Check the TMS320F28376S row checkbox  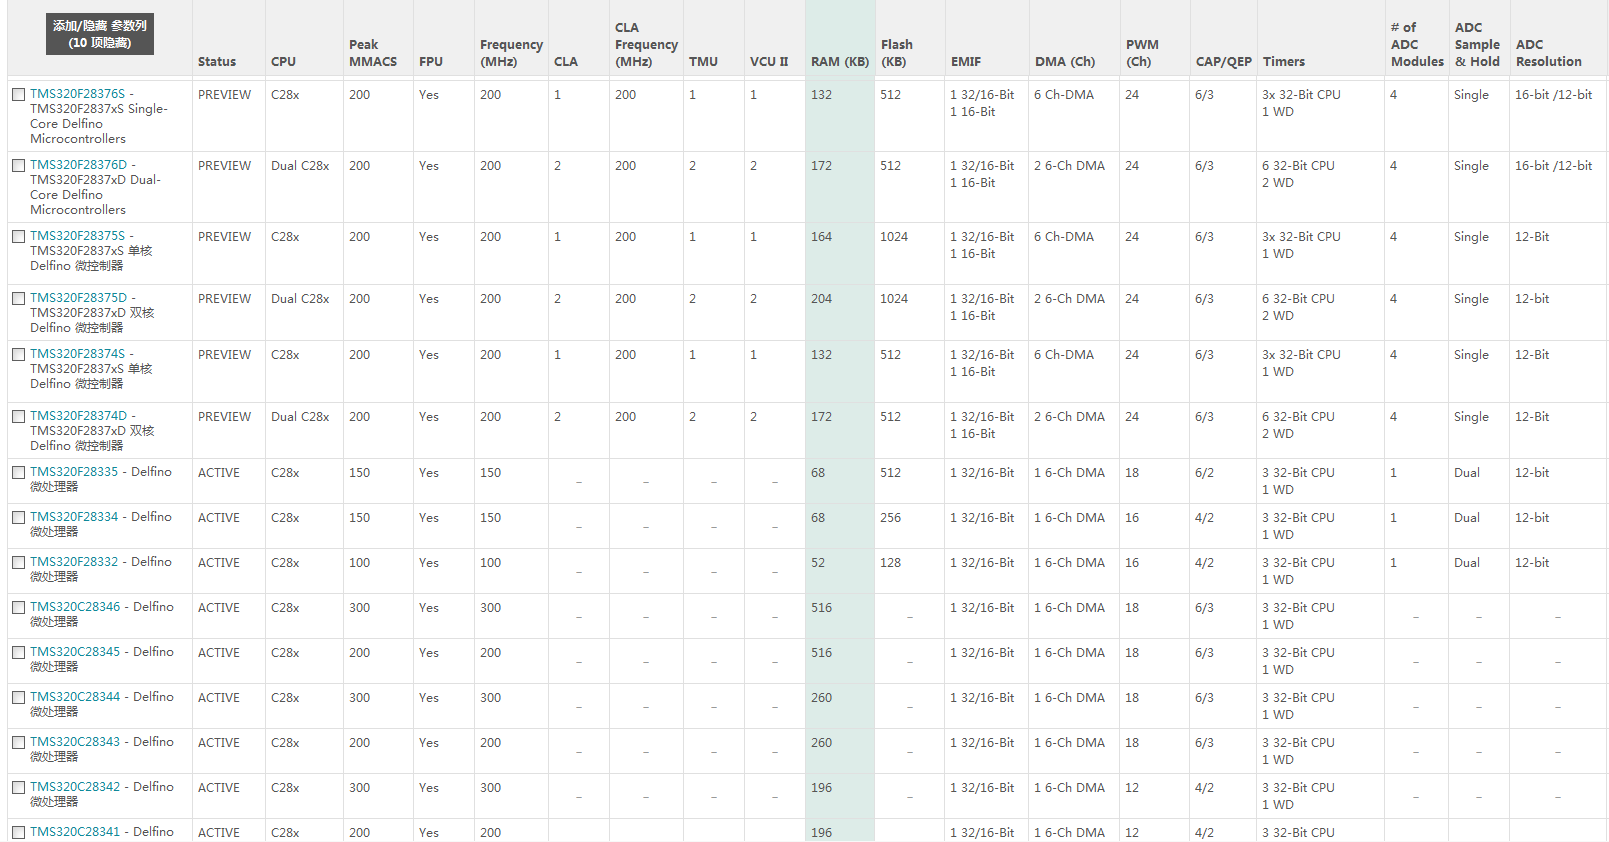(18, 95)
